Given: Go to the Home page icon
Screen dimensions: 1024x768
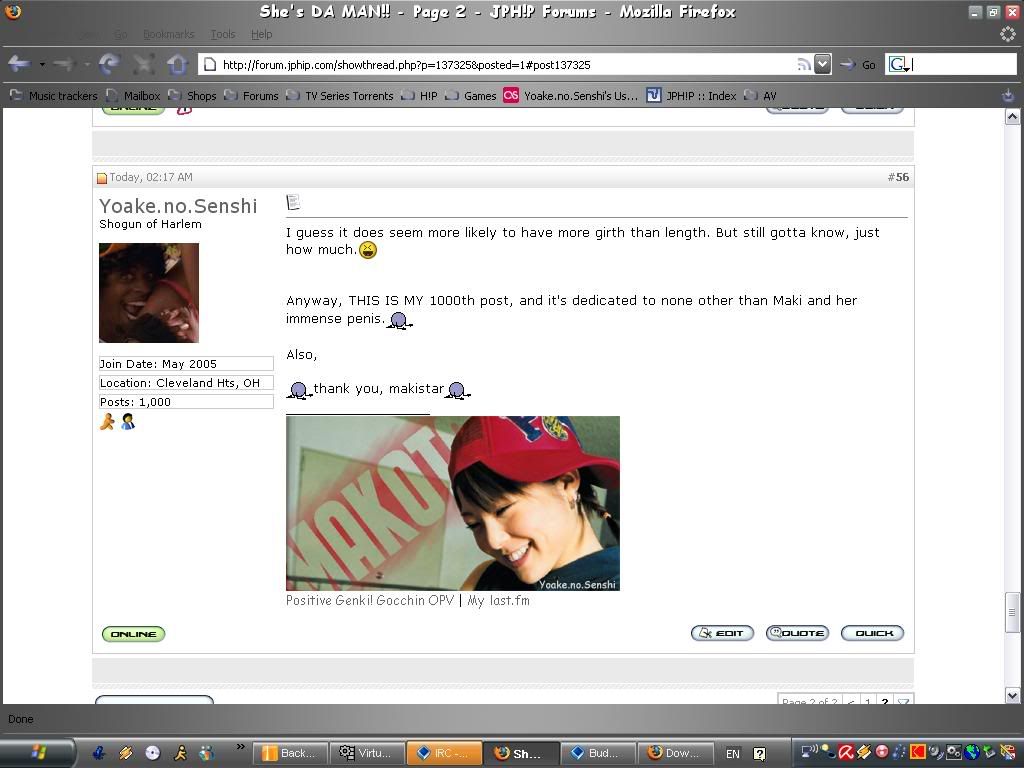Looking at the screenshot, I should coord(178,63).
